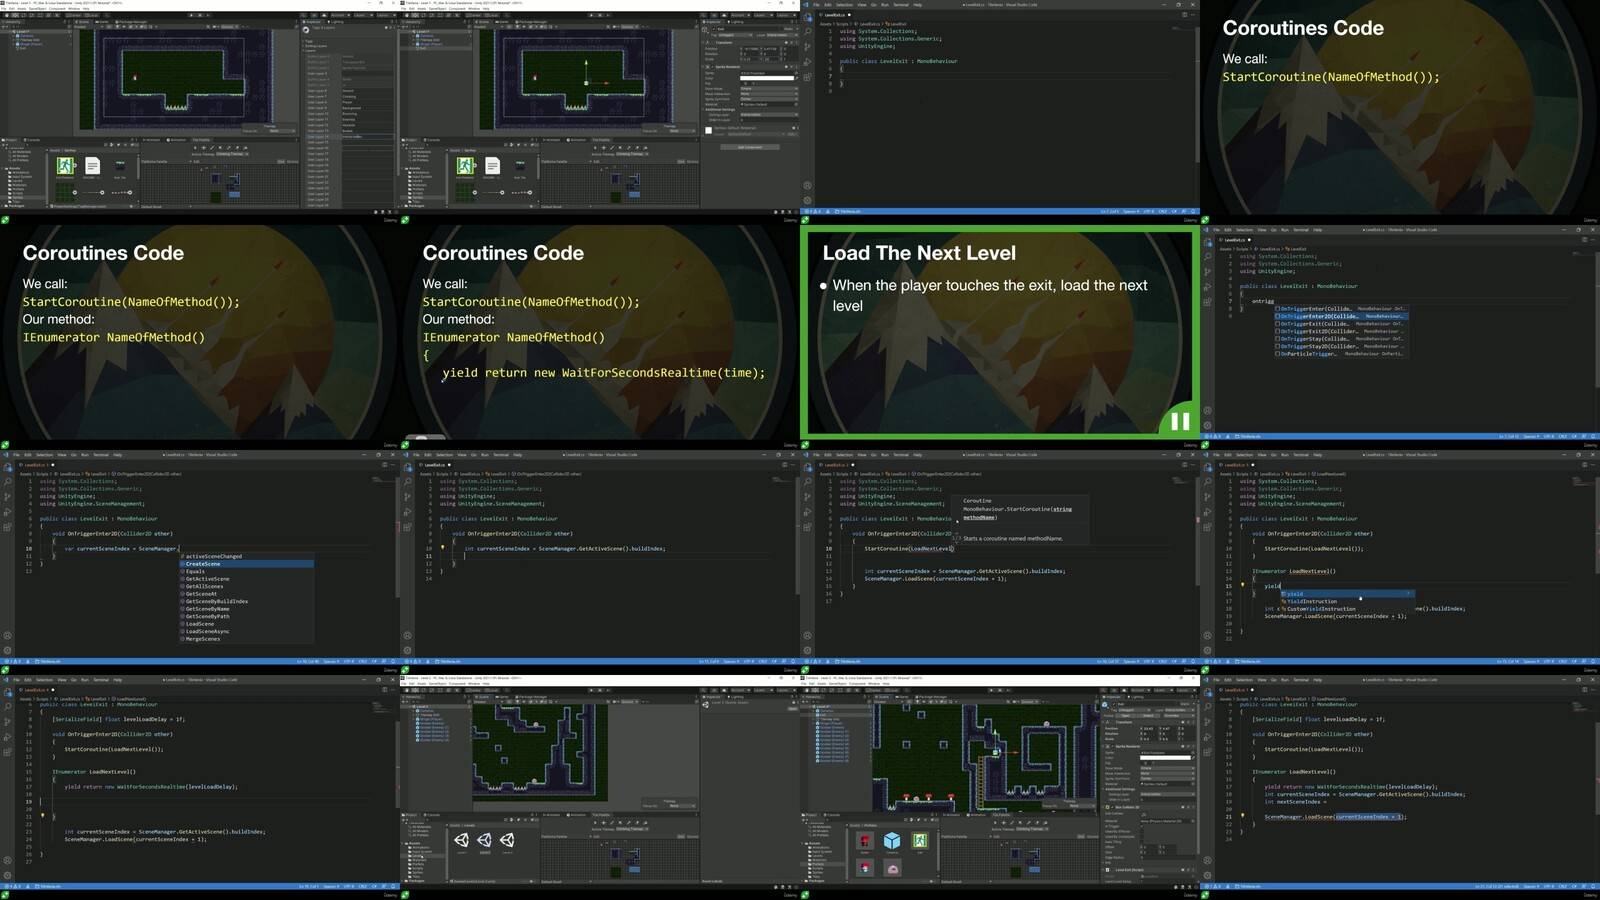
Task: Open the Coroutines Code slide showing only 'We call'
Action: tap(1400, 112)
